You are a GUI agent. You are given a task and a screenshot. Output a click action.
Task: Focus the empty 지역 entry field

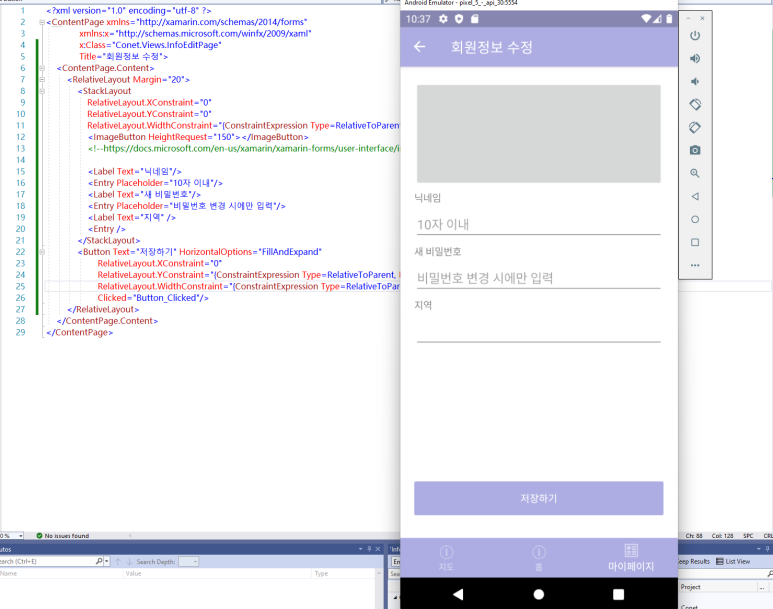pos(538,332)
